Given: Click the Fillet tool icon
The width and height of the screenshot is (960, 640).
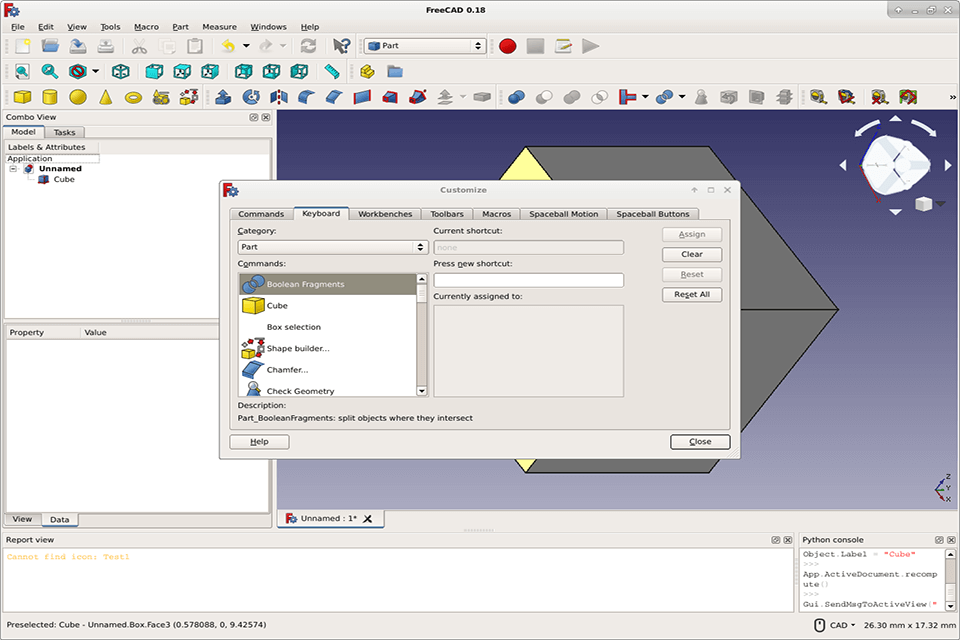Looking at the screenshot, I should click(306, 97).
